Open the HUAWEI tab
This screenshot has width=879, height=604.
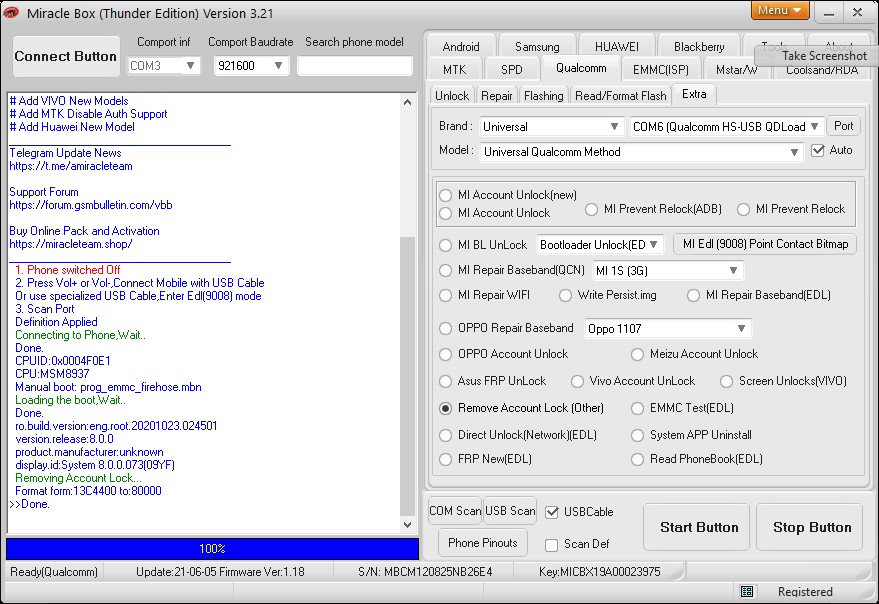(x=617, y=47)
